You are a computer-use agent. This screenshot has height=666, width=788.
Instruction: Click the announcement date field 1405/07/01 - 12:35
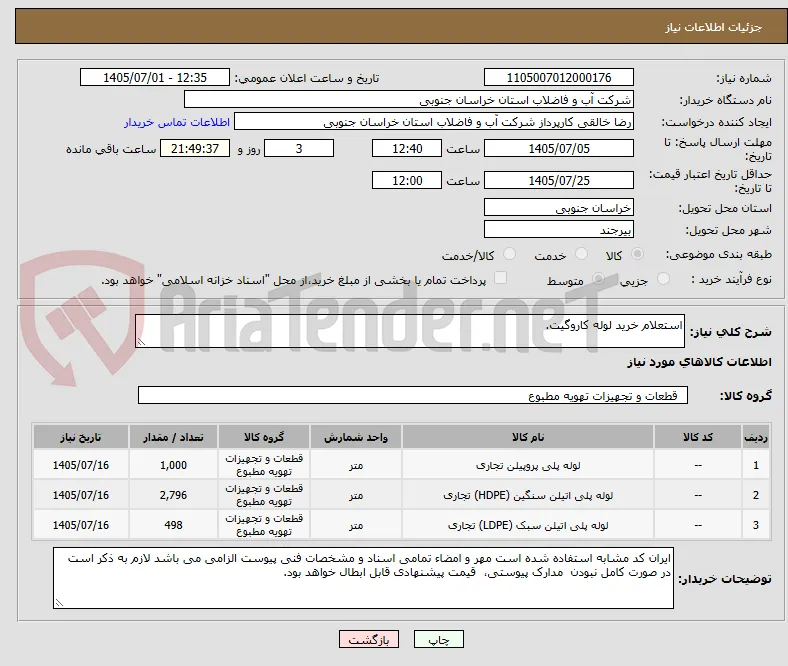click(155, 77)
